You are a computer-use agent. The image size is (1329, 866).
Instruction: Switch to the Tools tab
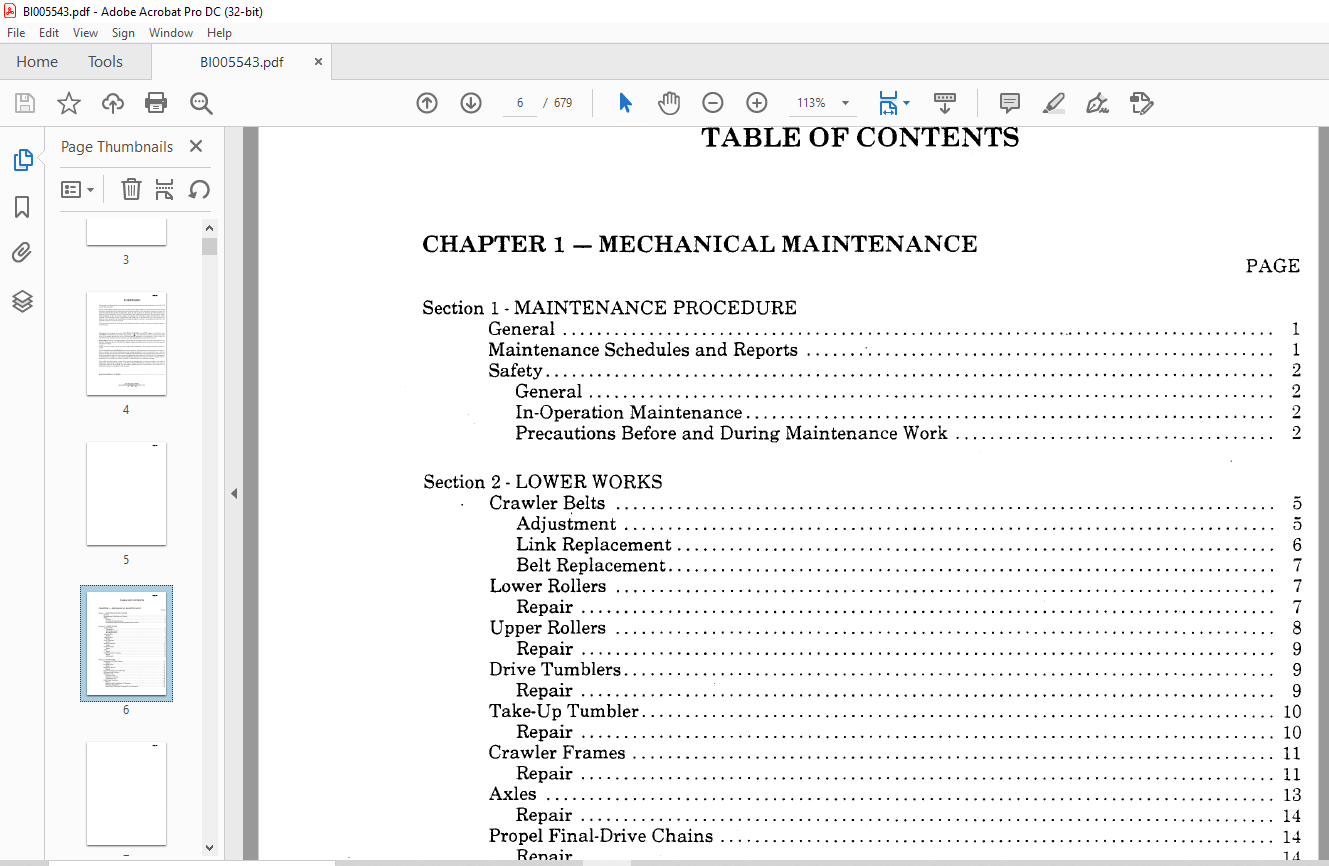tap(105, 62)
